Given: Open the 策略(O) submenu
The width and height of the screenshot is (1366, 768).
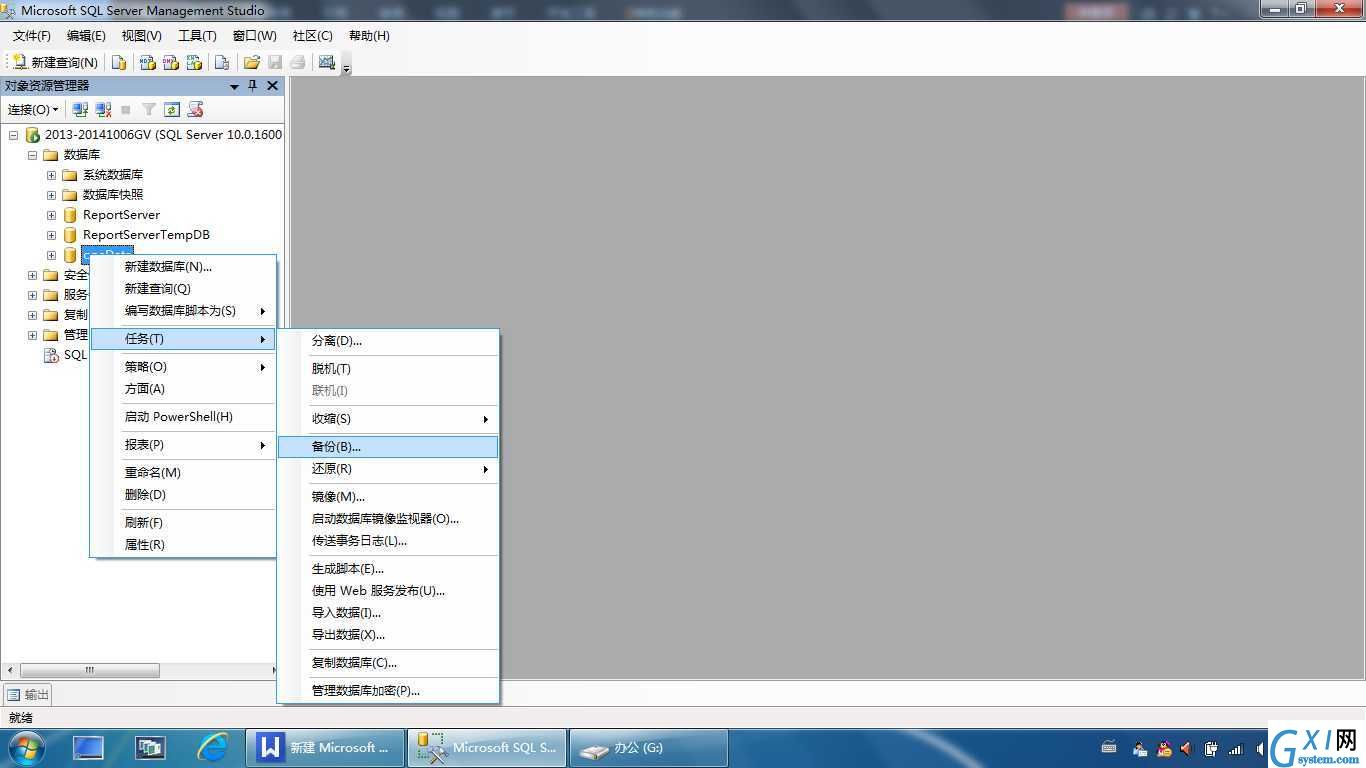Looking at the screenshot, I should pos(183,367).
